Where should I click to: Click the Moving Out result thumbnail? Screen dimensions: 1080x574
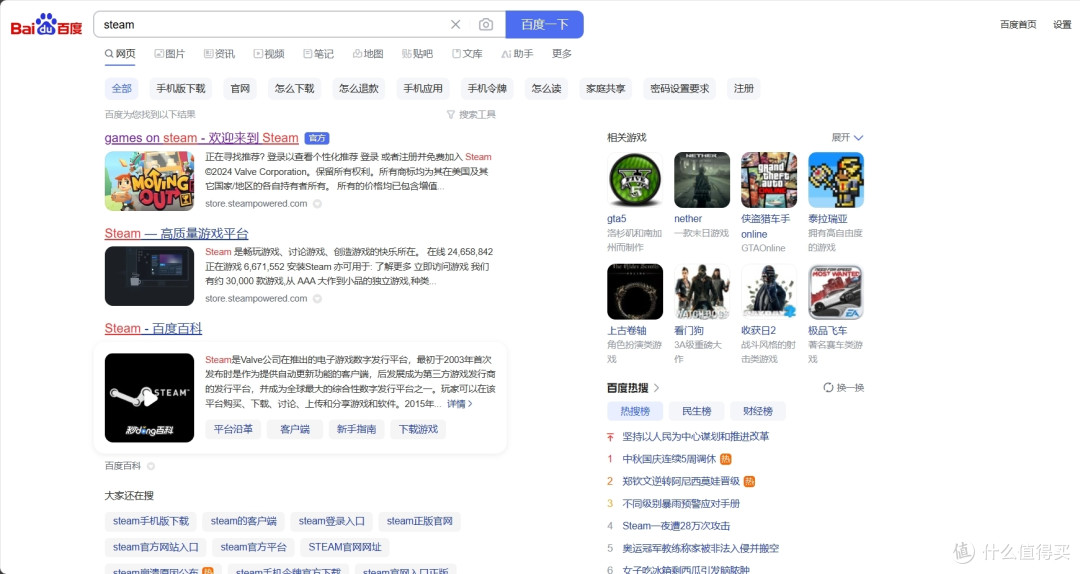coord(149,181)
